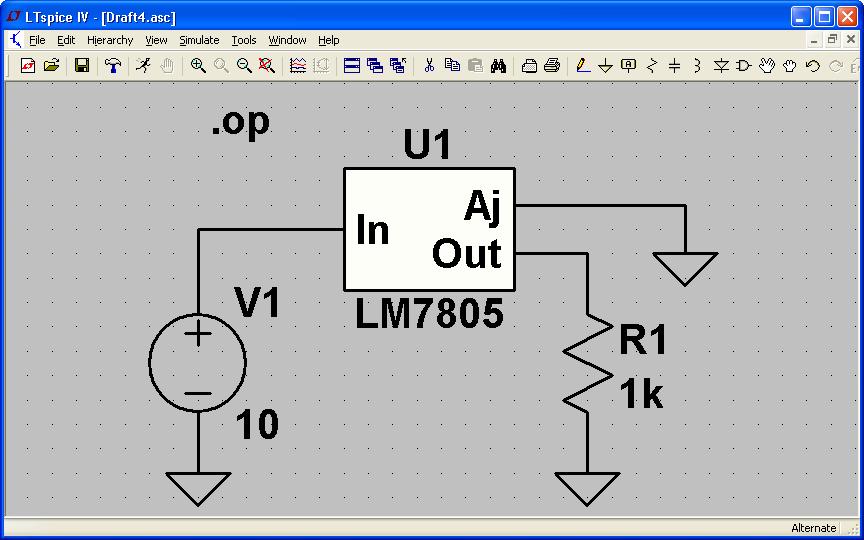Tile windows horizontally
Viewport: 864px width, 540px height.
point(352,66)
